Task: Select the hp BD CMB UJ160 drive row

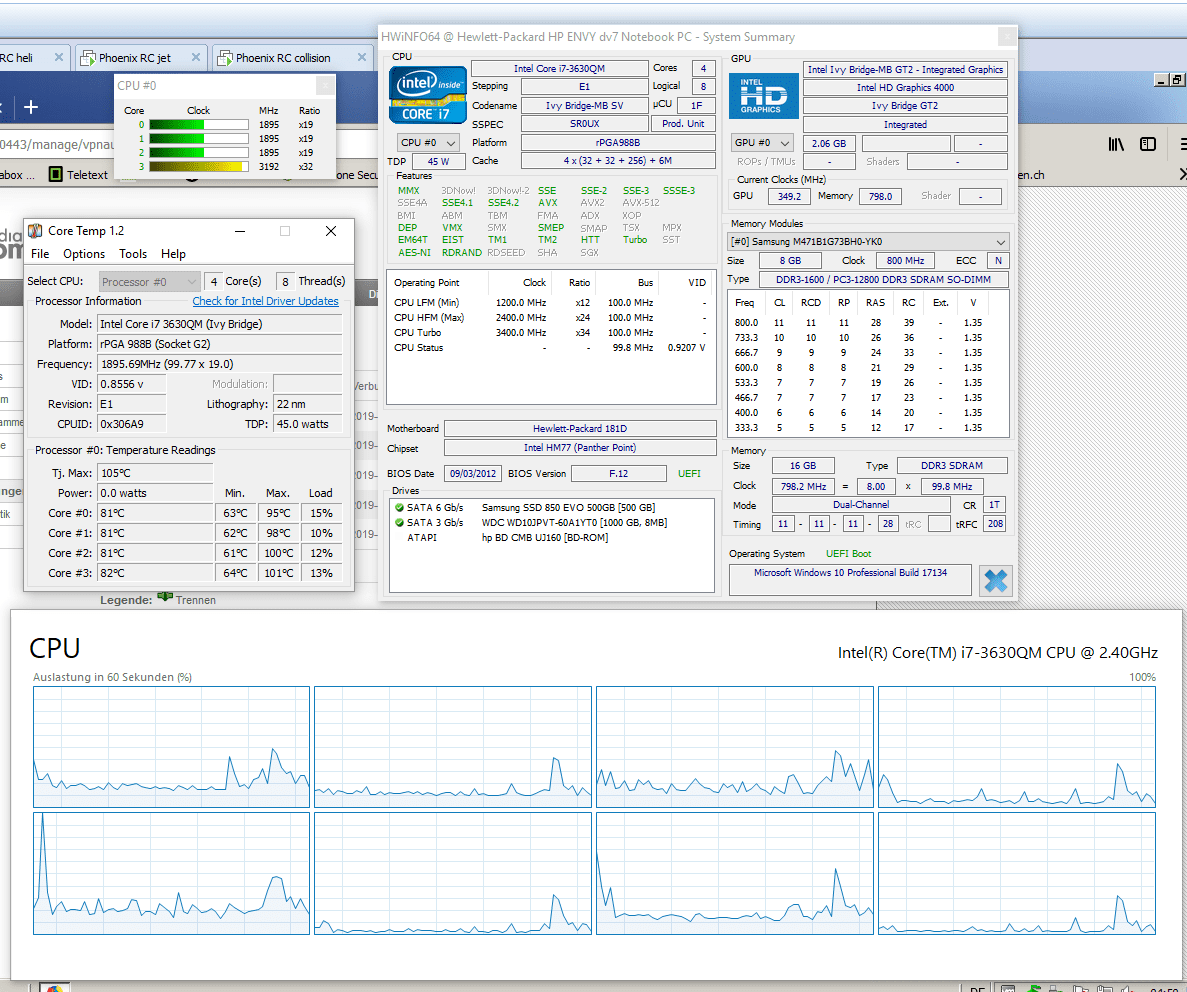Action: tap(551, 538)
